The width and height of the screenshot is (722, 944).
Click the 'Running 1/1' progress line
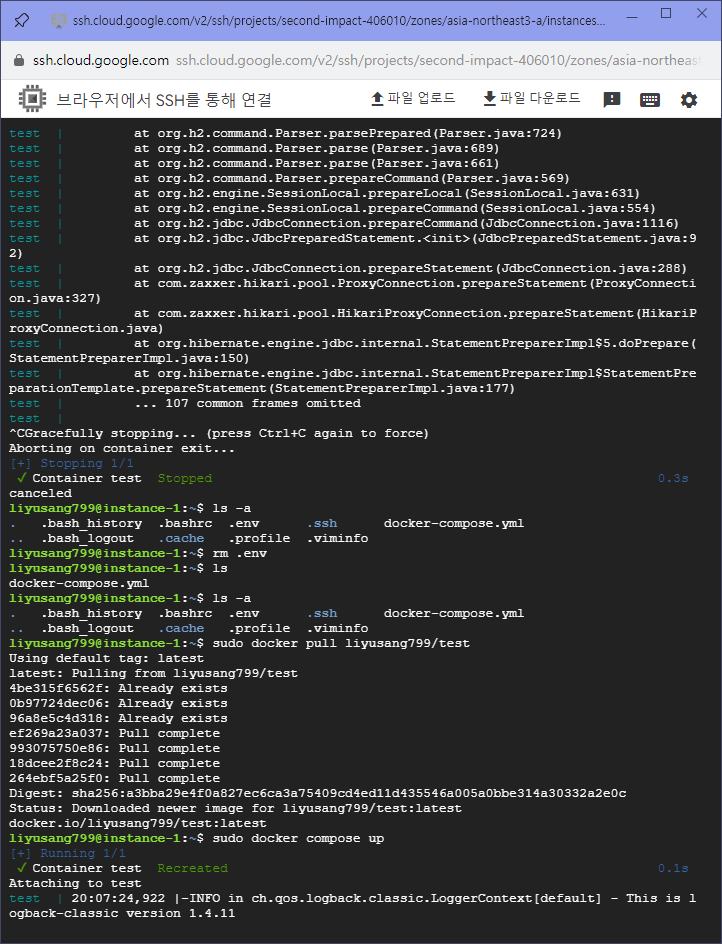[68, 854]
